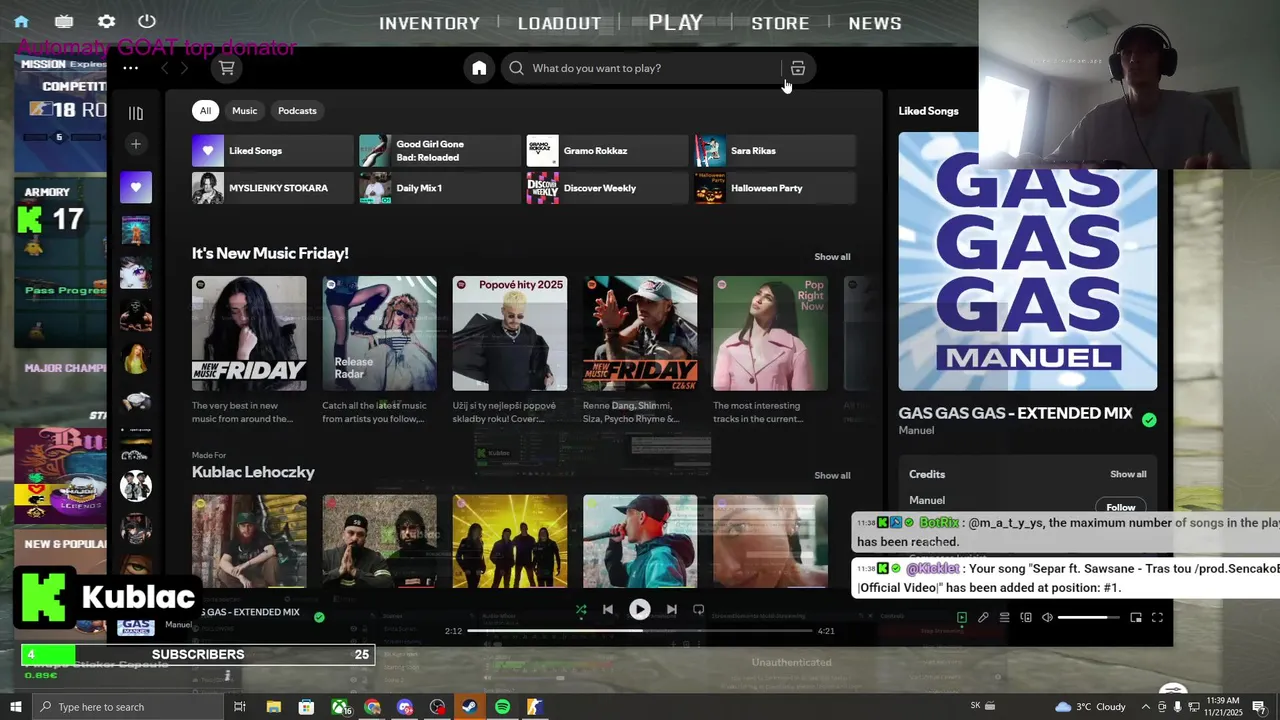Enter full screen in the Spotify player
Image resolution: width=1280 pixels, height=720 pixels.
[1157, 618]
